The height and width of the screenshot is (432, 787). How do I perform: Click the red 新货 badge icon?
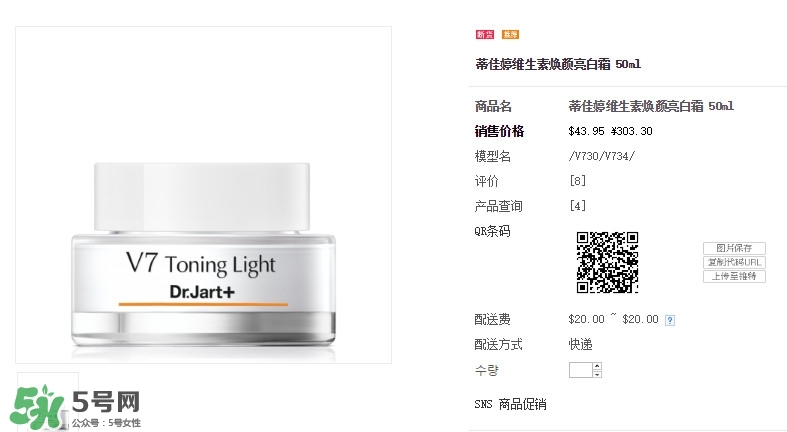[x=485, y=34]
